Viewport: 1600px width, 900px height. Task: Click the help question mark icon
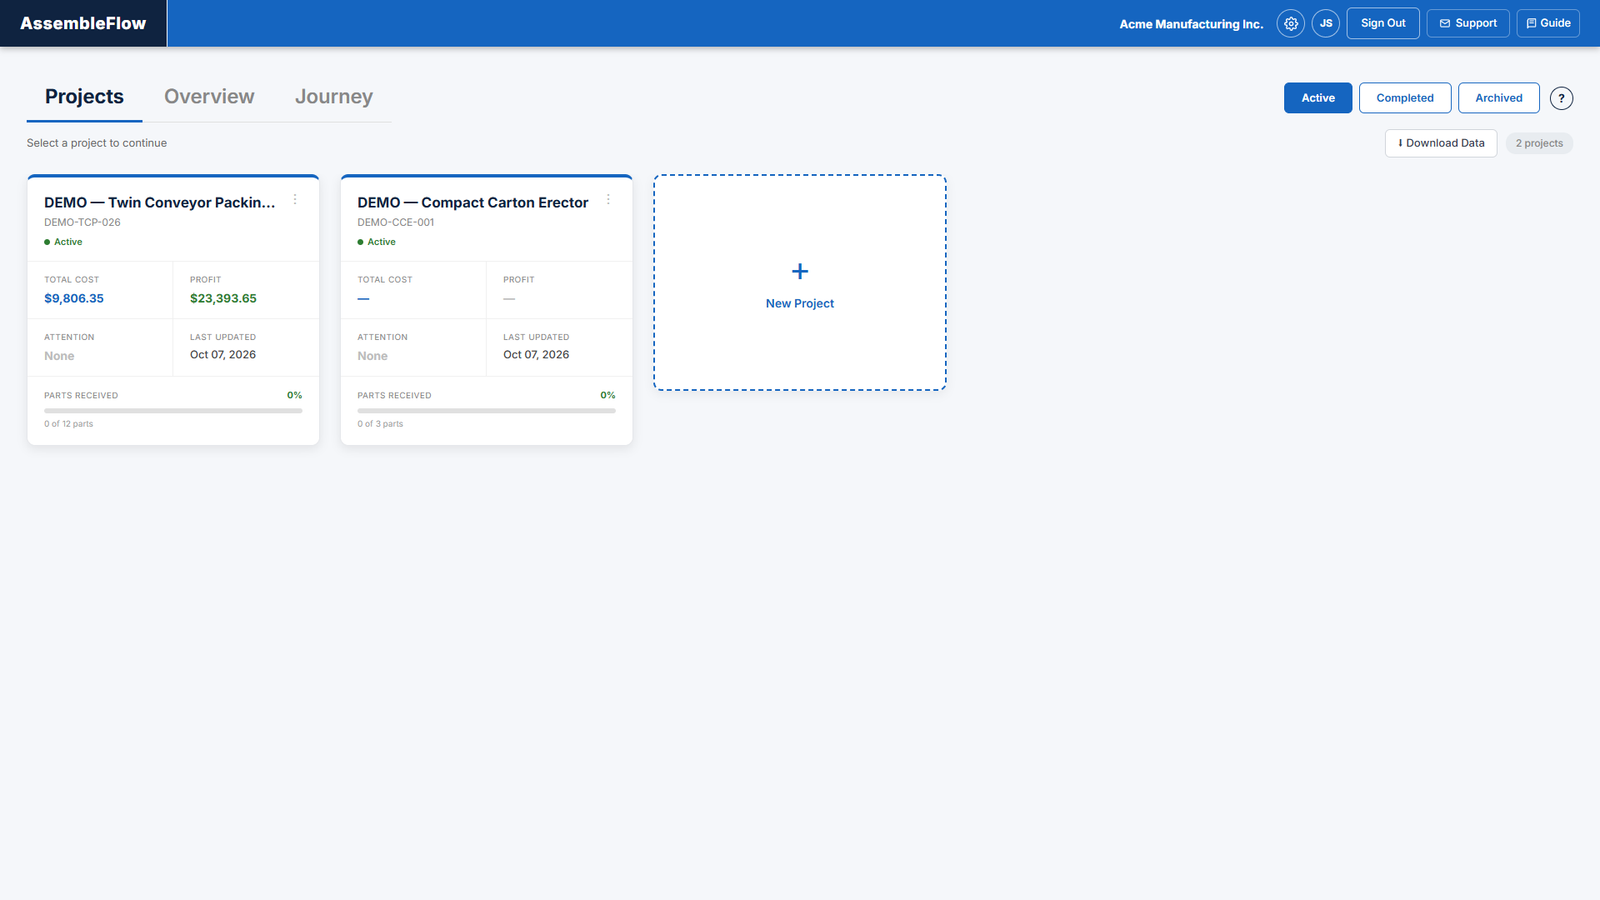(1561, 98)
